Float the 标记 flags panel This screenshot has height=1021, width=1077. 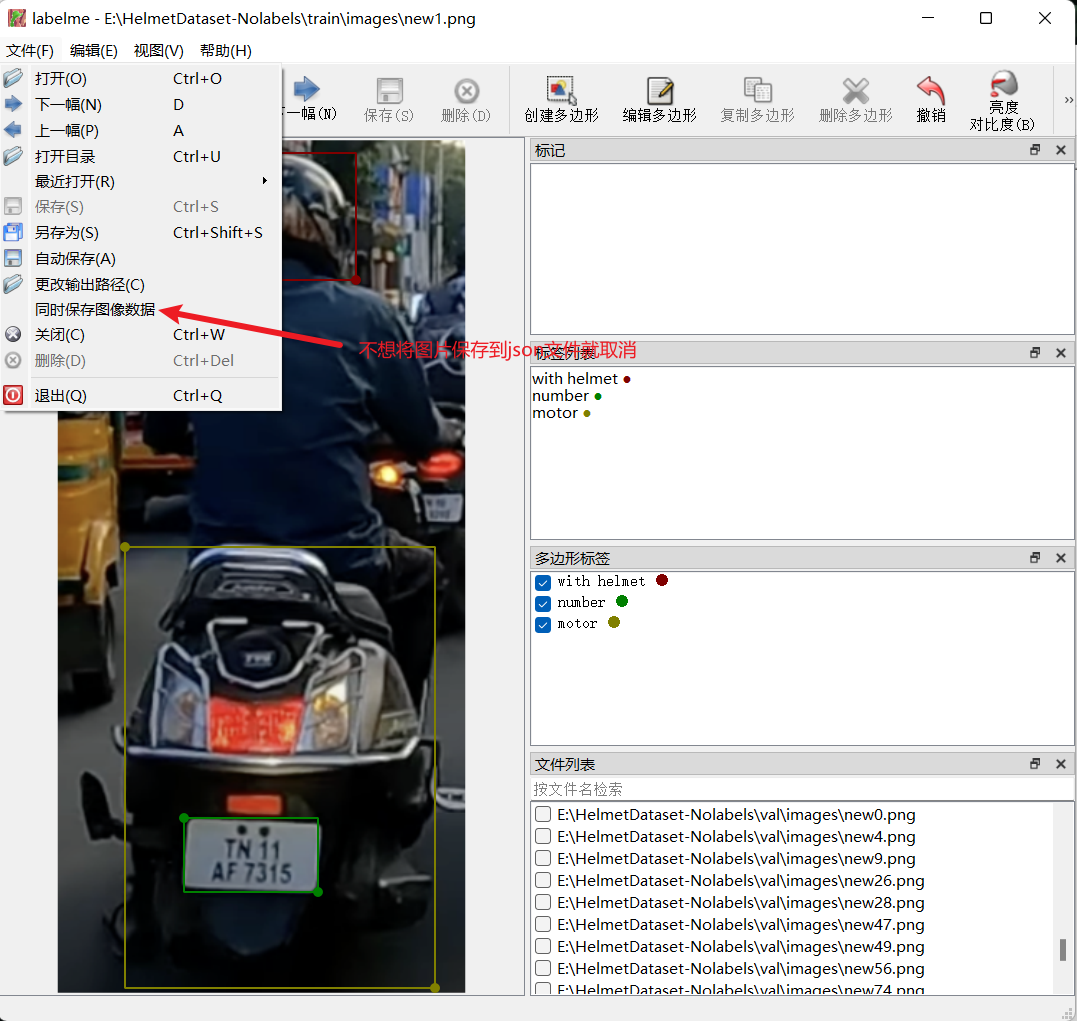[x=1035, y=150]
